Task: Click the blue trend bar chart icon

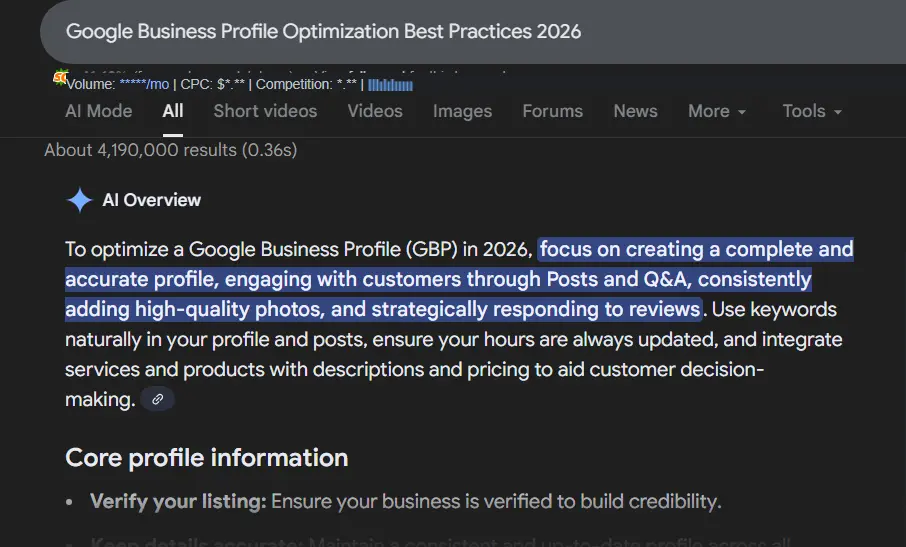Action: click(x=390, y=85)
